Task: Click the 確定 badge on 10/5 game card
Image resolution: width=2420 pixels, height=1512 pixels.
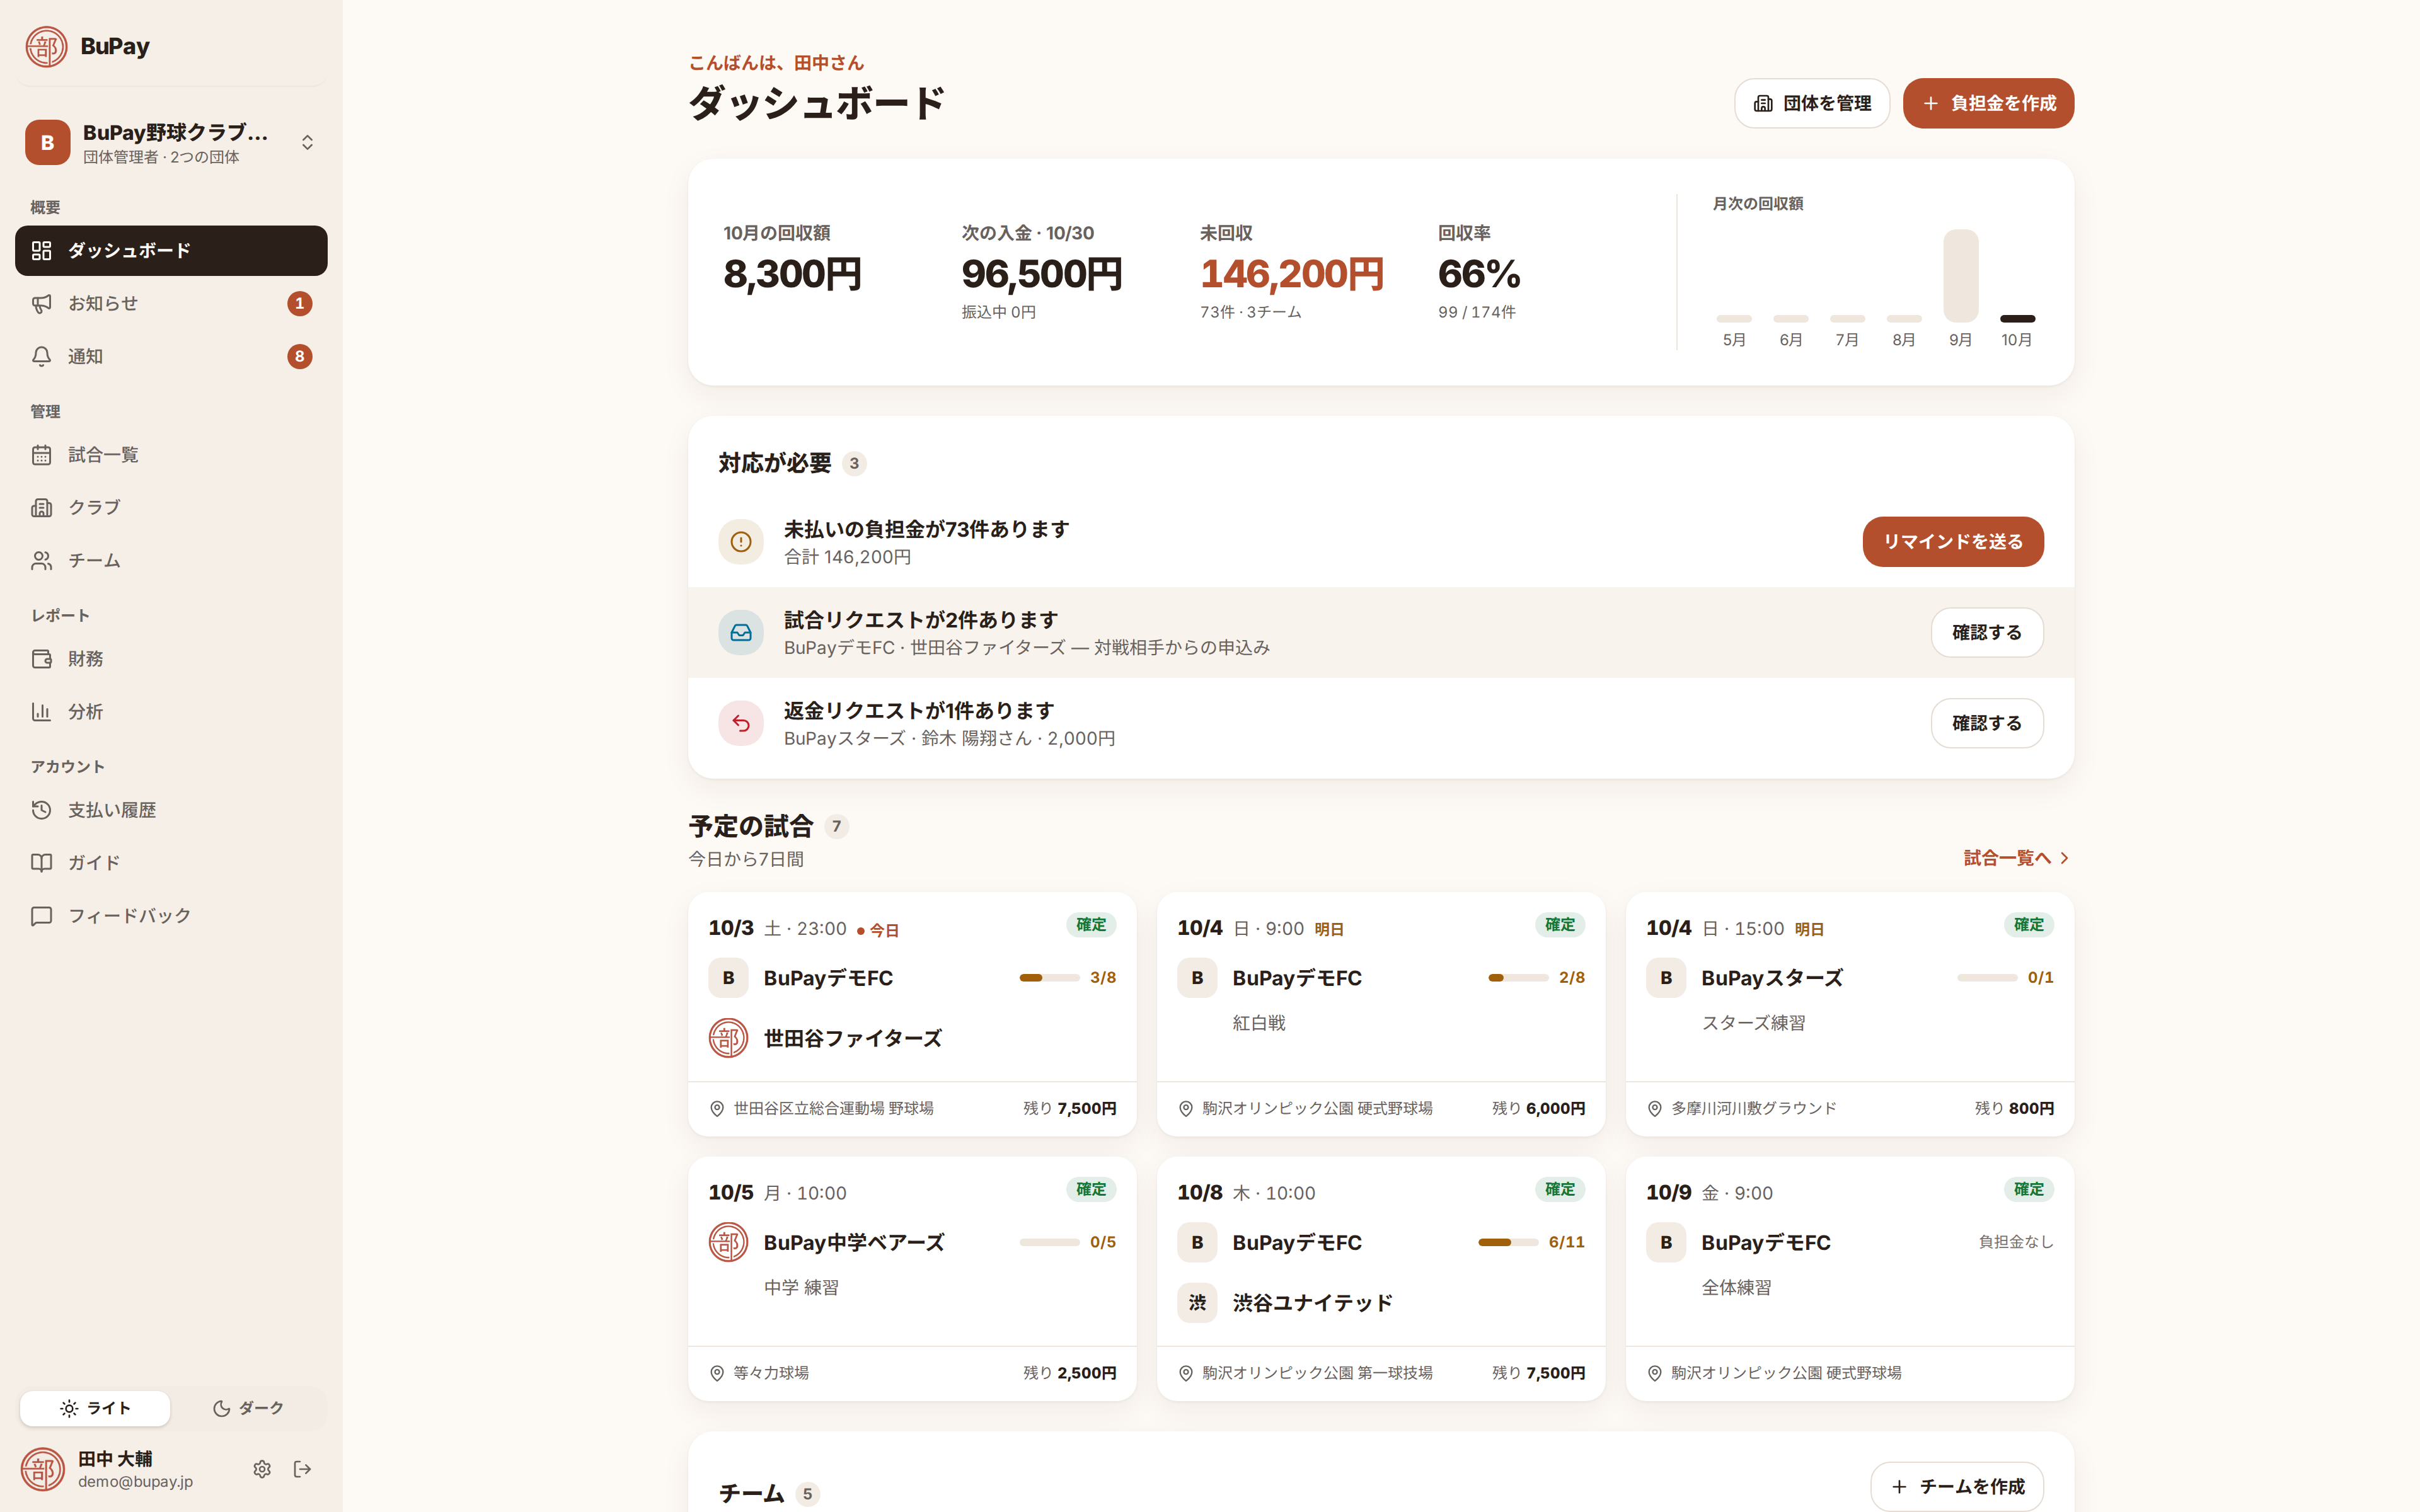Action: point(1091,1189)
